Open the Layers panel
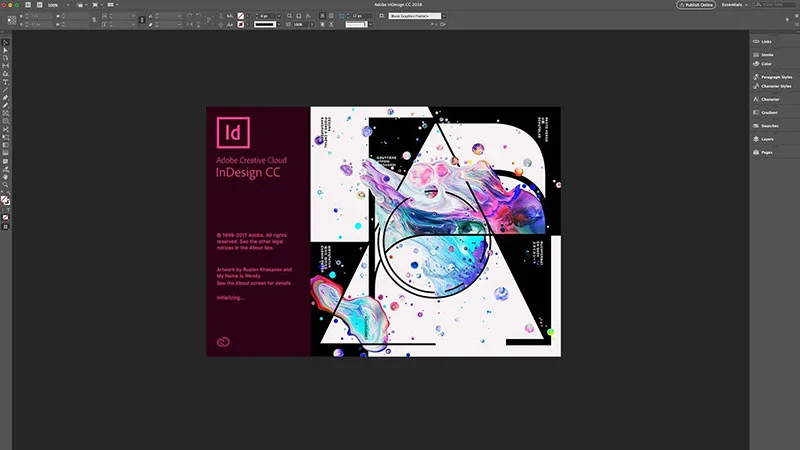 [763, 139]
